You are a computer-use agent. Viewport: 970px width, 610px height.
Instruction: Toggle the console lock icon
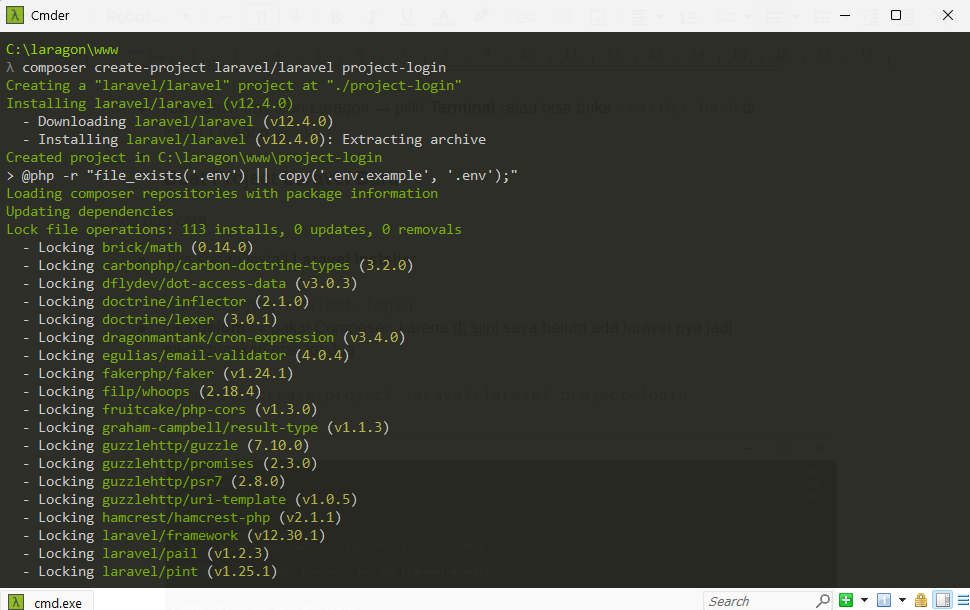920,600
